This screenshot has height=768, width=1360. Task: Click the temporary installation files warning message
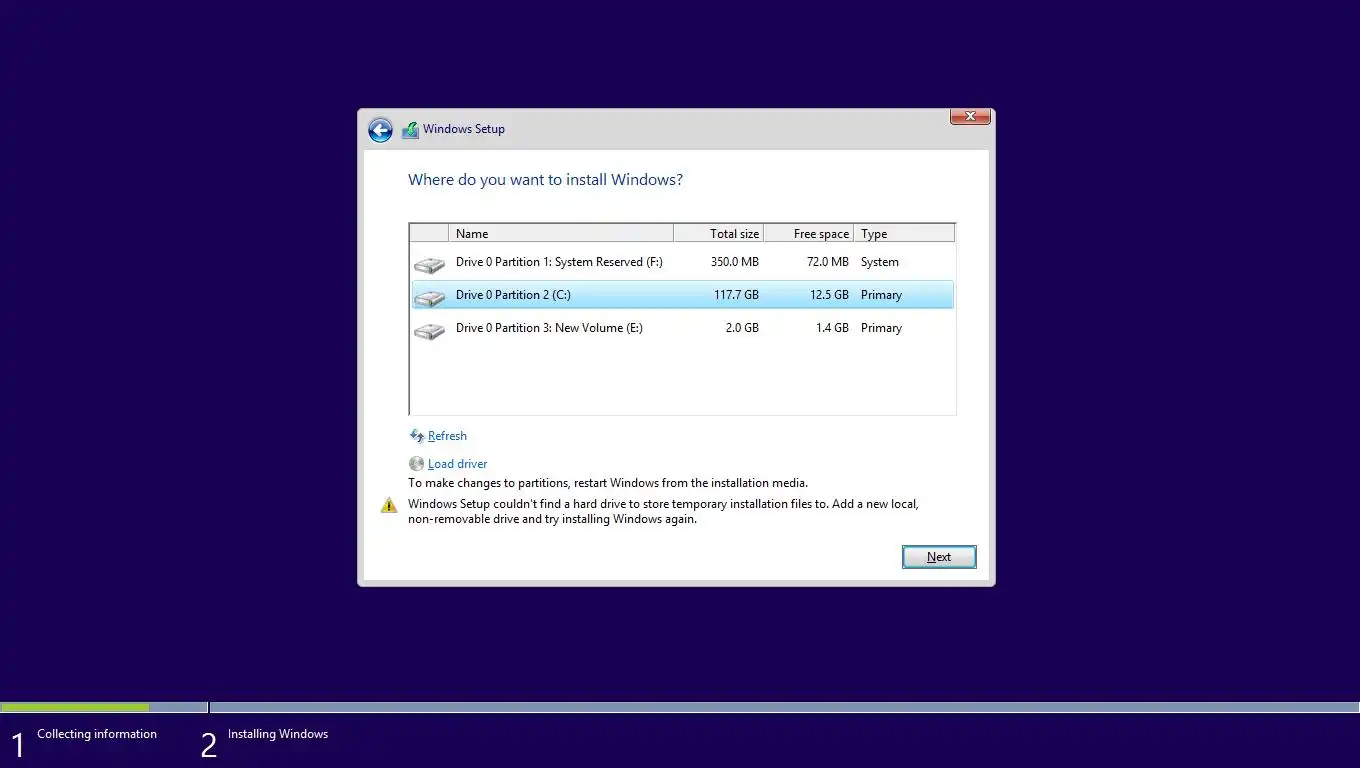point(663,512)
